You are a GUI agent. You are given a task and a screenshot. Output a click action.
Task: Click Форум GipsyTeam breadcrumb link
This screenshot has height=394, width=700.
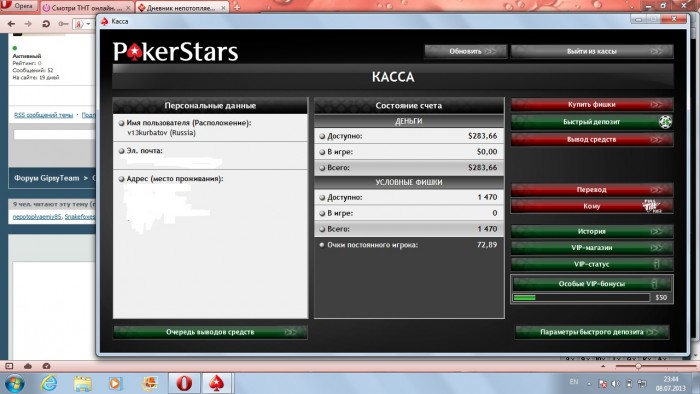click(46, 178)
